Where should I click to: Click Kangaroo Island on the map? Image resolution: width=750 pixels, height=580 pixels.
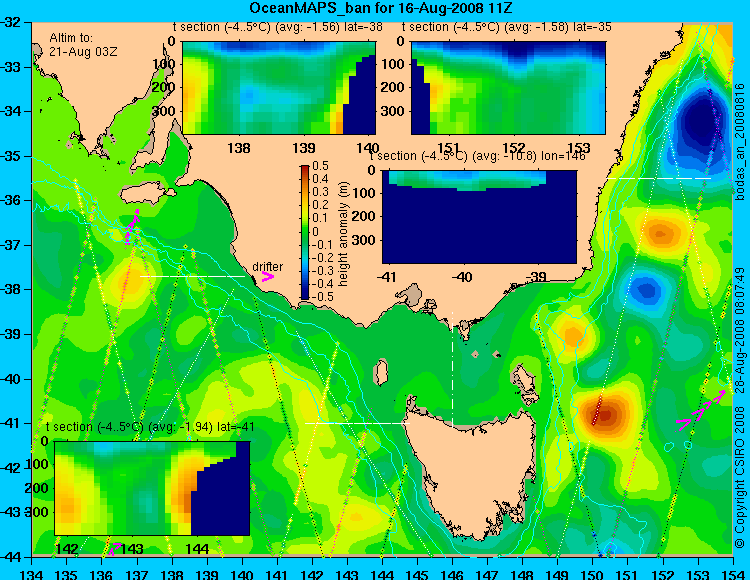146,194
